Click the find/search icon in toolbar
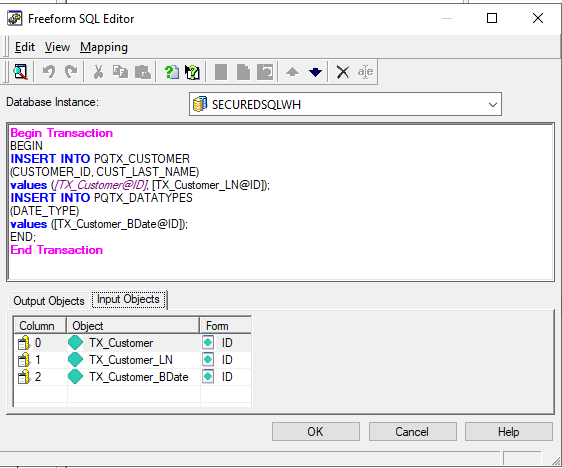 point(20,72)
